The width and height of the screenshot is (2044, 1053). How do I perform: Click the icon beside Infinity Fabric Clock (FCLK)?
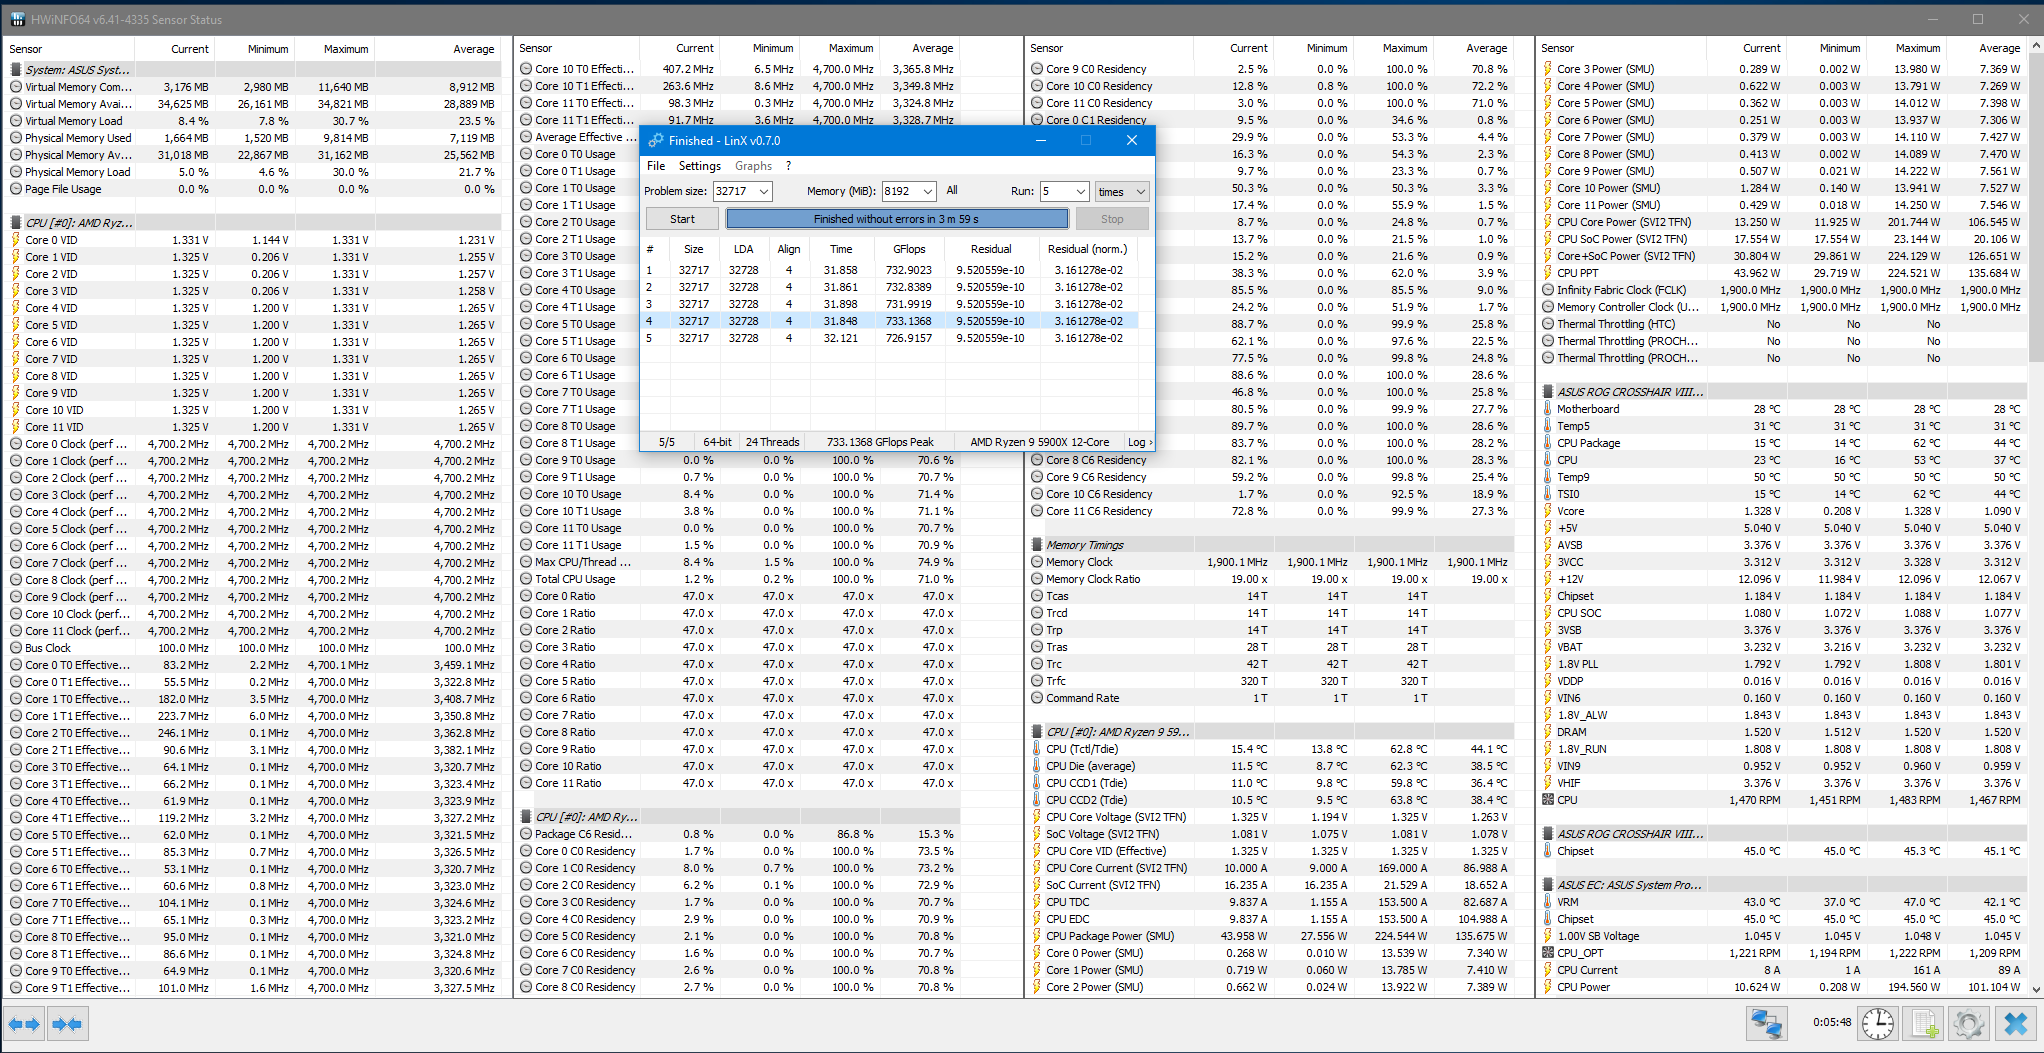[x=1548, y=290]
